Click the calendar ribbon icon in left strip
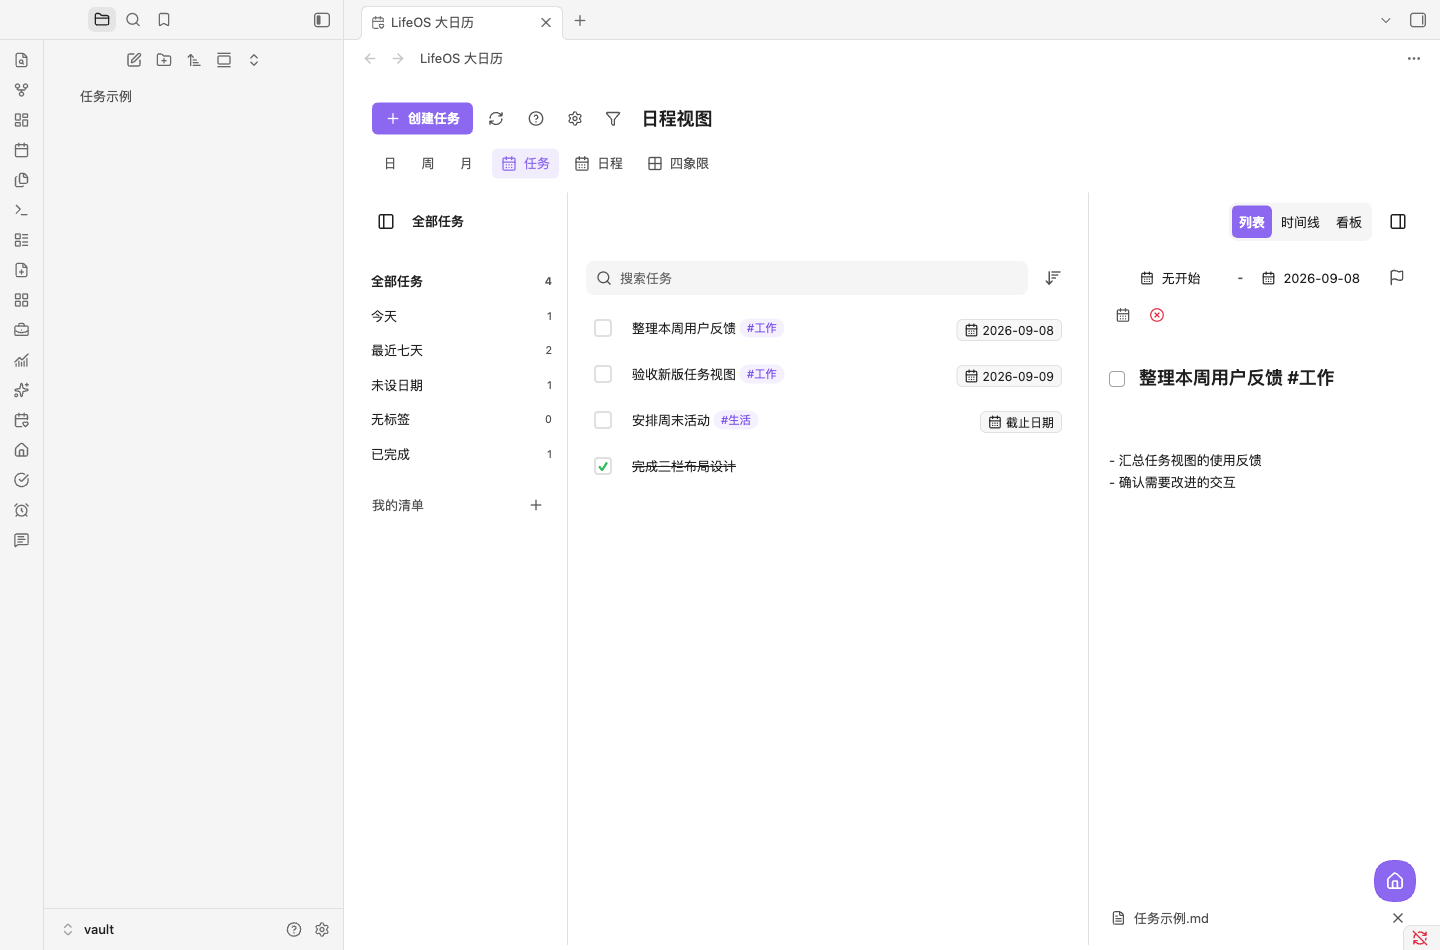Viewport: 1440px width, 950px height. (x=22, y=150)
